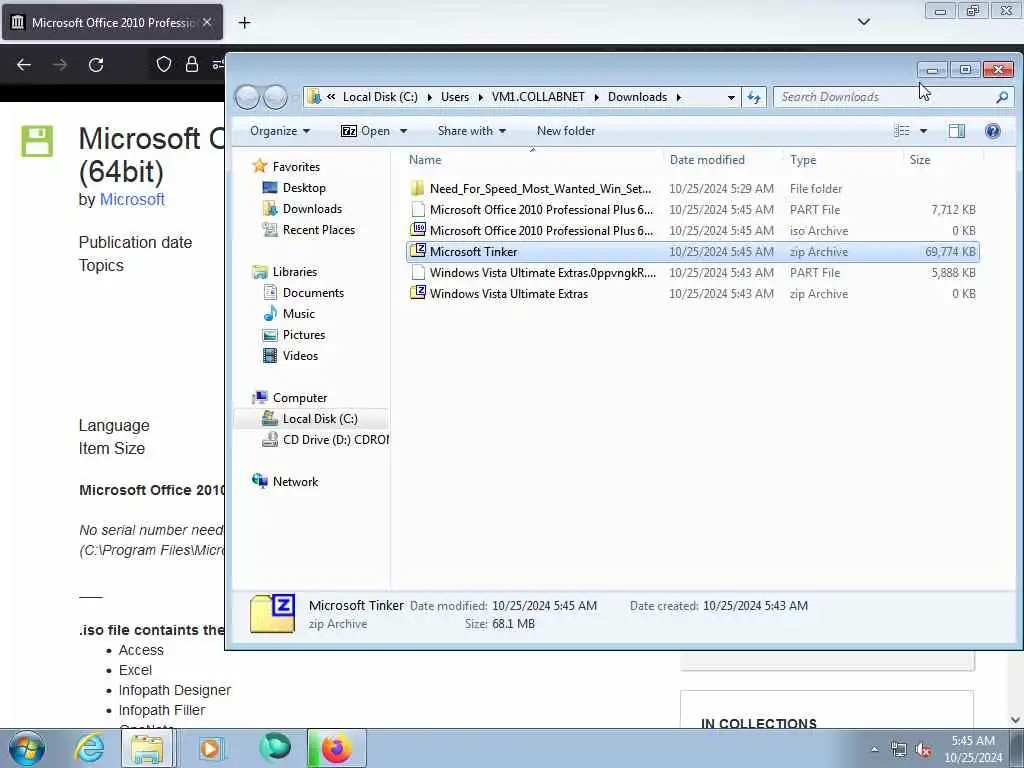The image size is (1024, 768).
Task: Create a New folder
Action: pyautogui.click(x=566, y=131)
